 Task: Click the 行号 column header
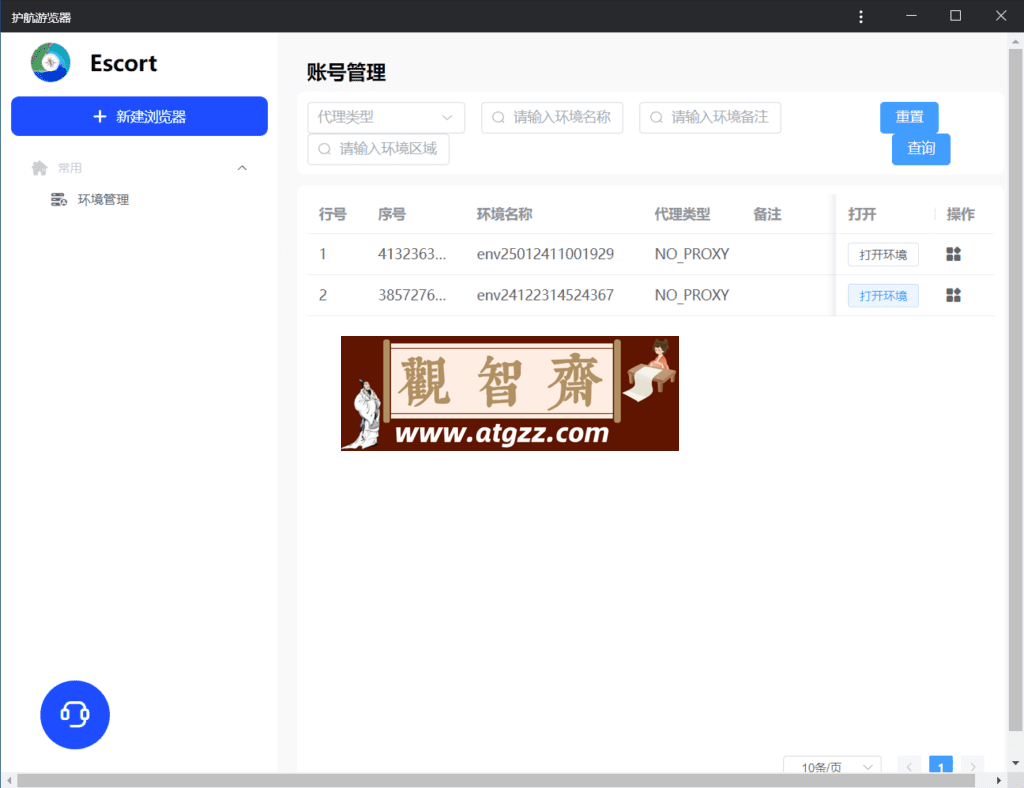pyautogui.click(x=332, y=214)
